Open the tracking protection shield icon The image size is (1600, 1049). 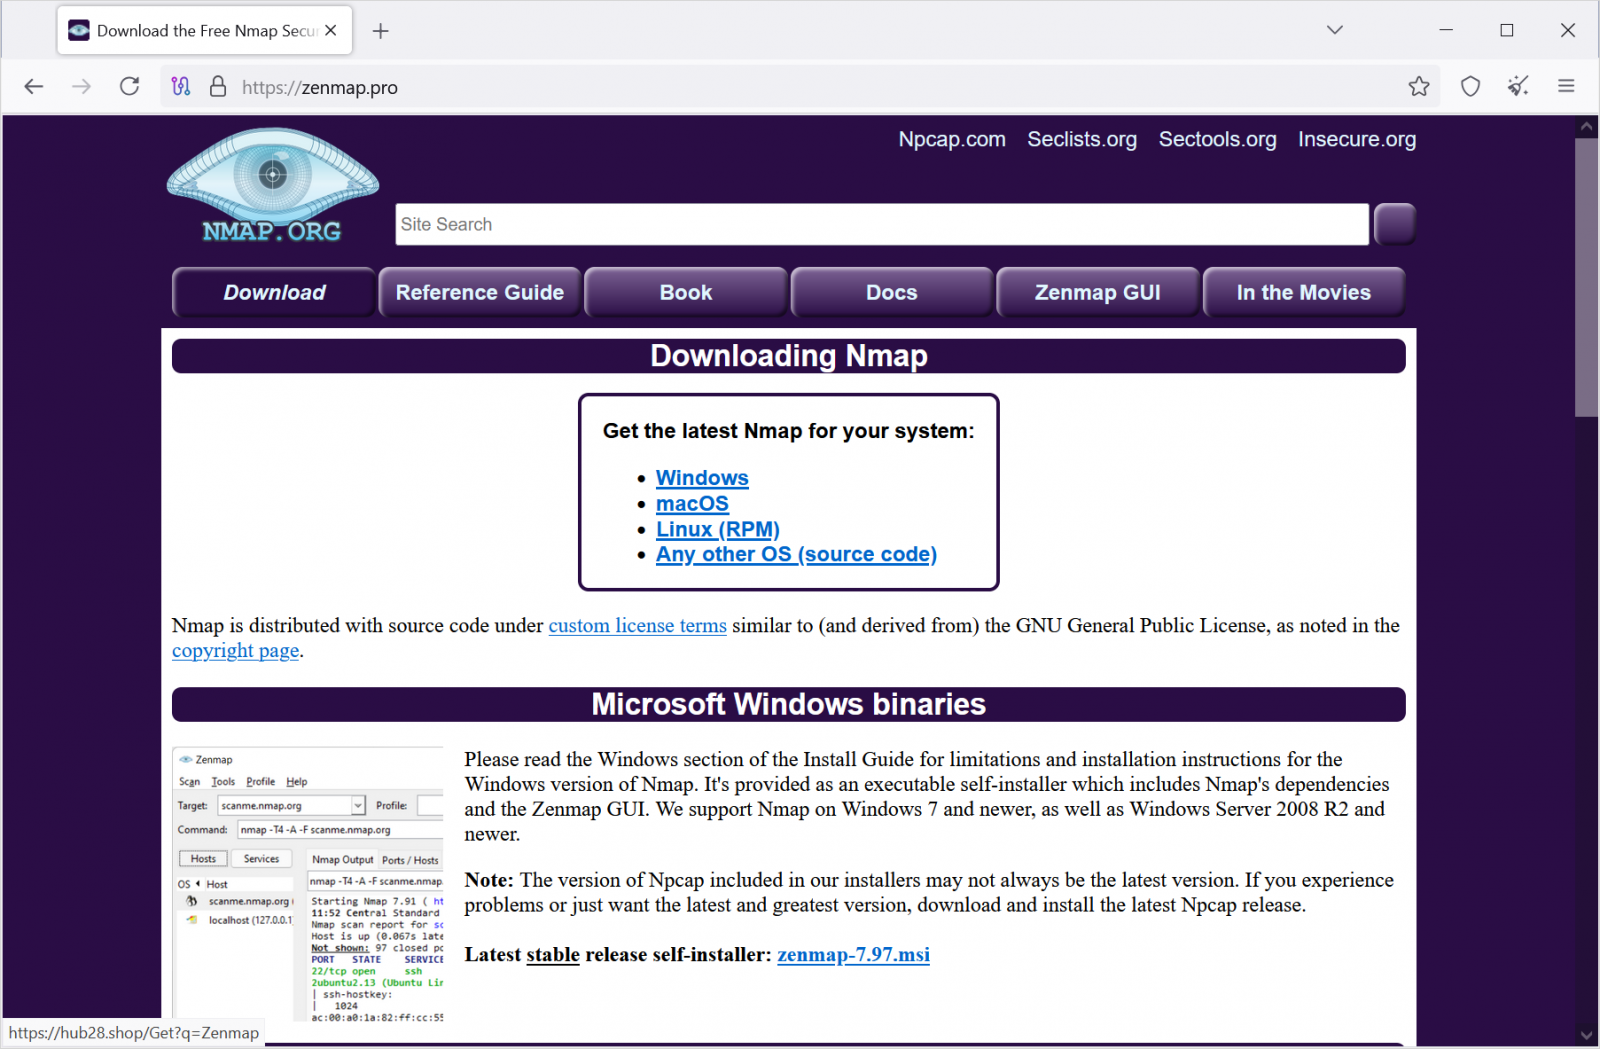(1470, 87)
